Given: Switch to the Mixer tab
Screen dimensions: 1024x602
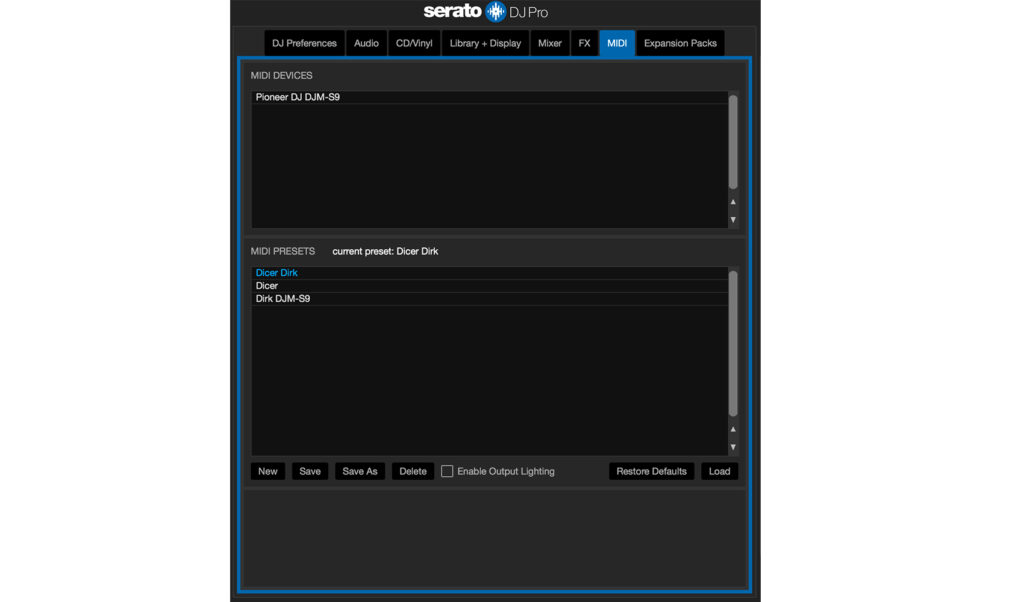Looking at the screenshot, I should tap(549, 43).
